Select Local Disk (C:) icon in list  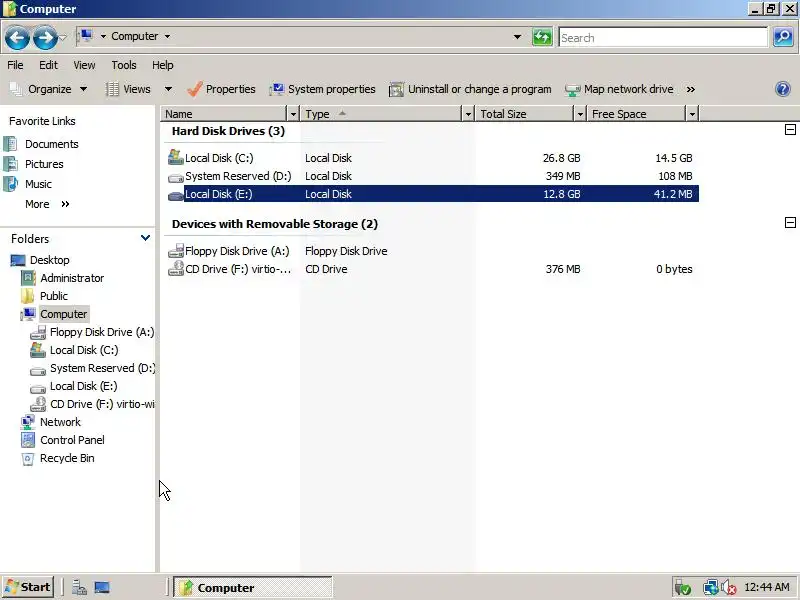point(176,157)
